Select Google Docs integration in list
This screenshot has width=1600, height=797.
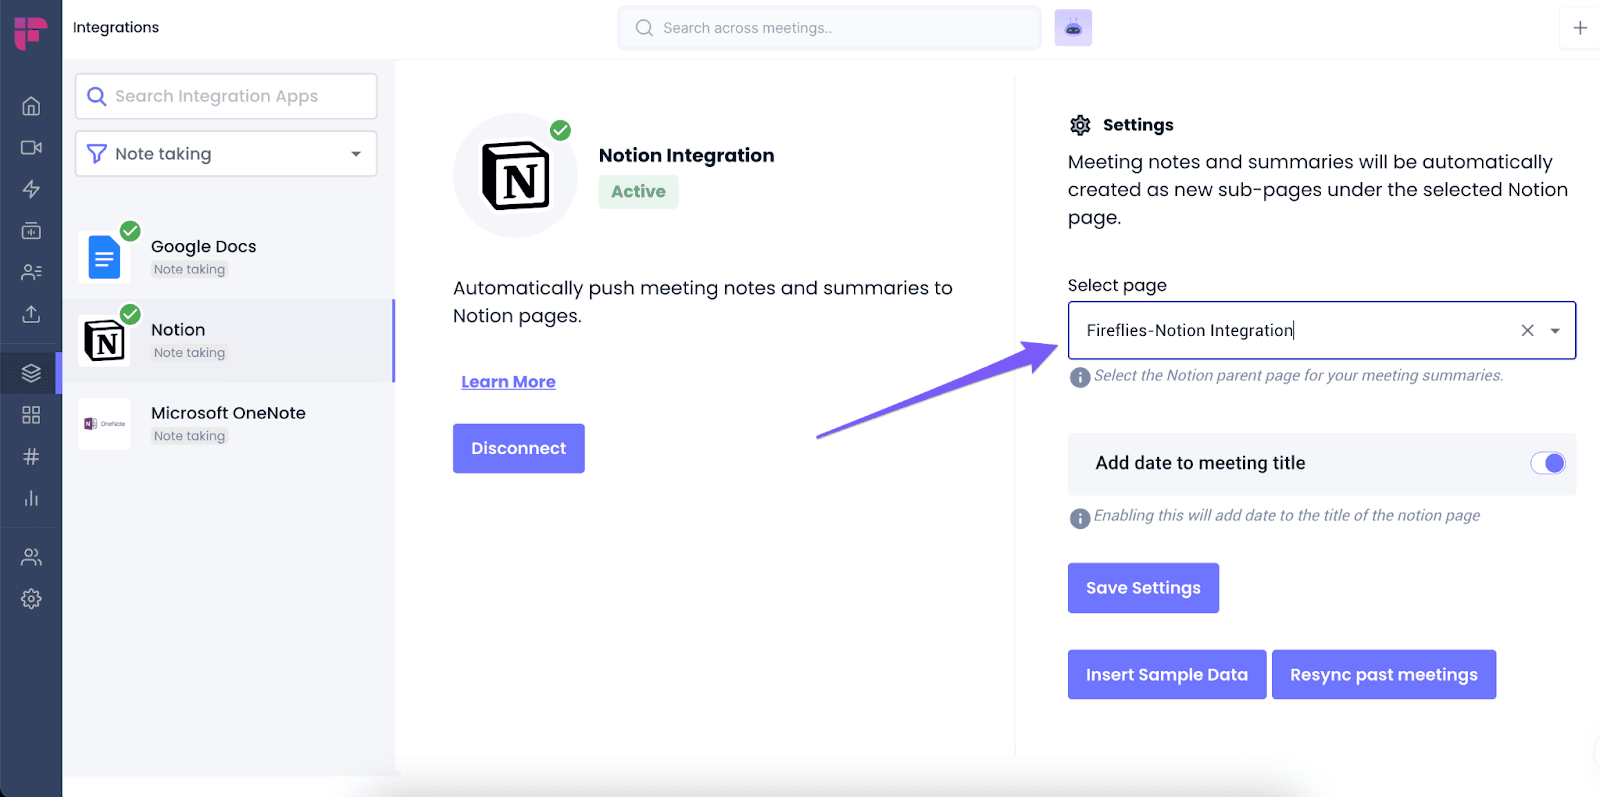tap(229, 257)
